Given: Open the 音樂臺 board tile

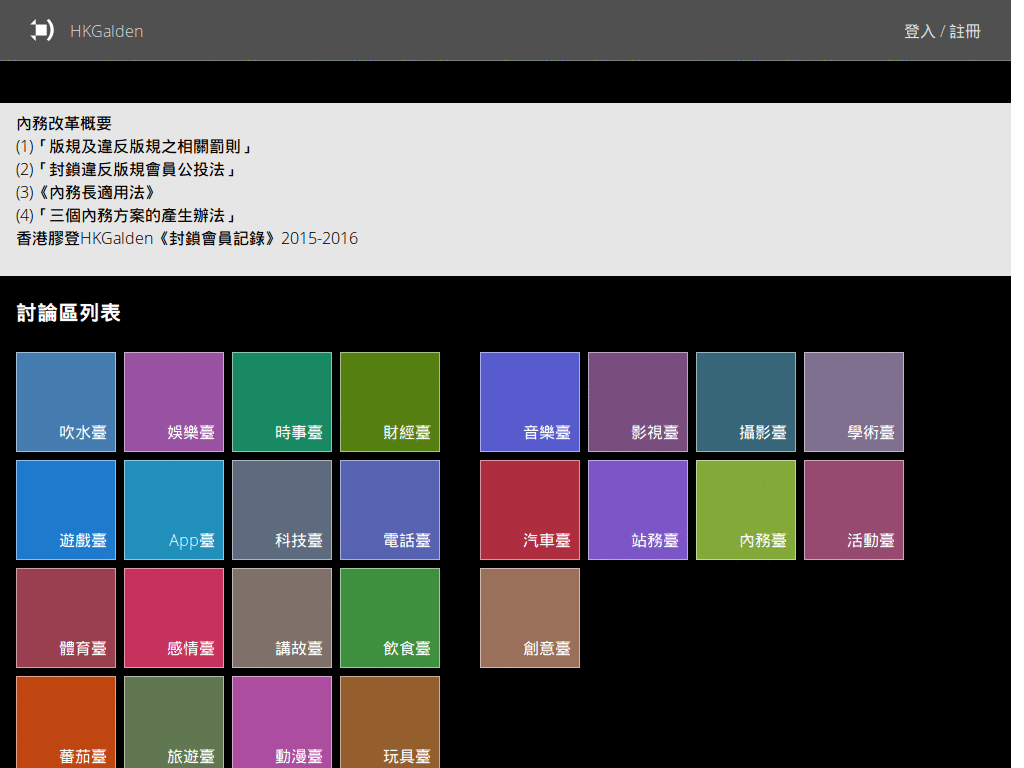Looking at the screenshot, I should tap(530, 402).
